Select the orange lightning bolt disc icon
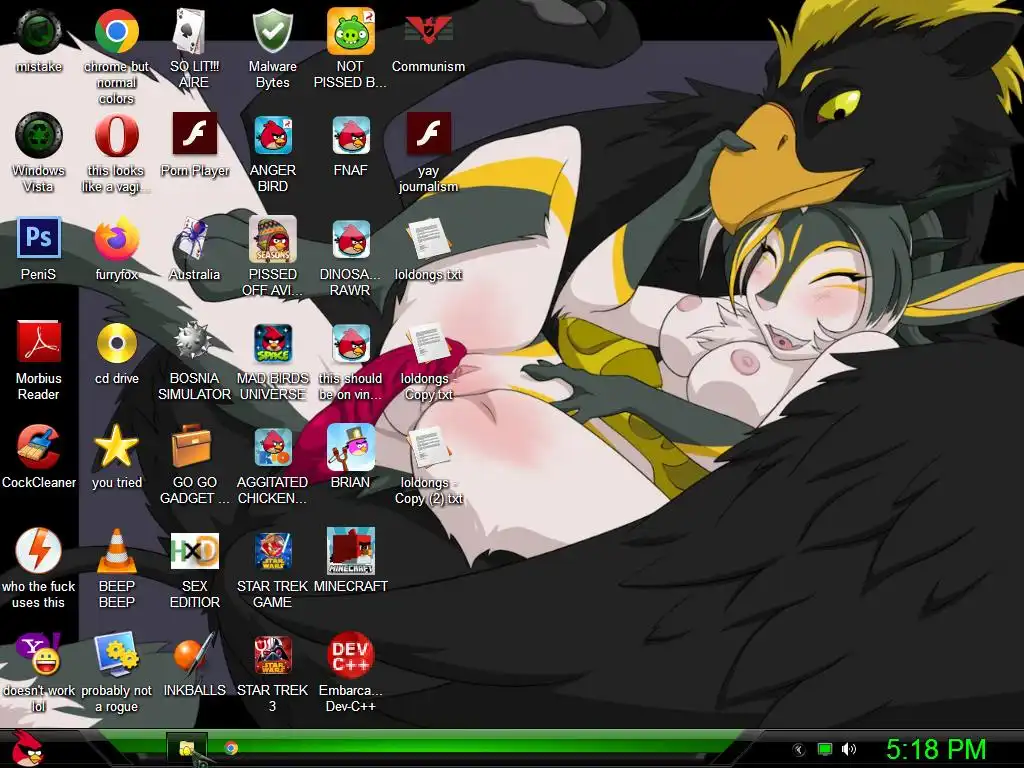Image resolution: width=1024 pixels, height=768 pixels. 39,551
